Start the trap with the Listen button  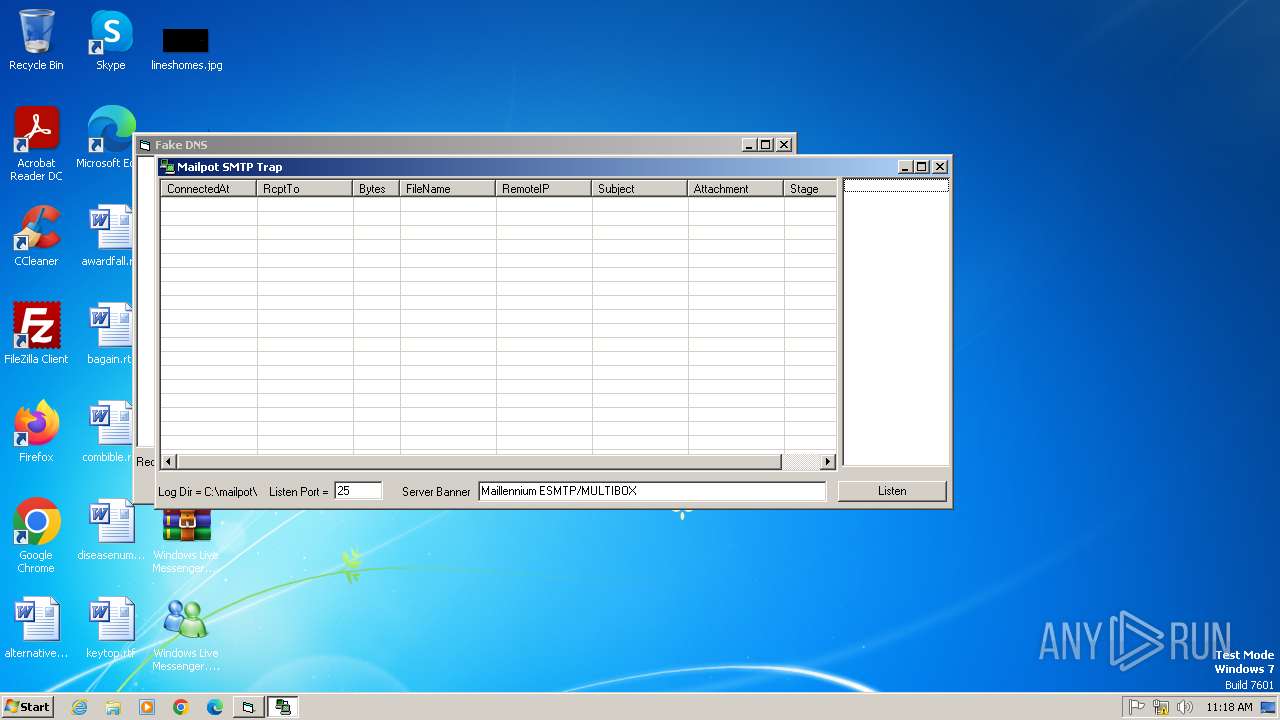click(892, 491)
